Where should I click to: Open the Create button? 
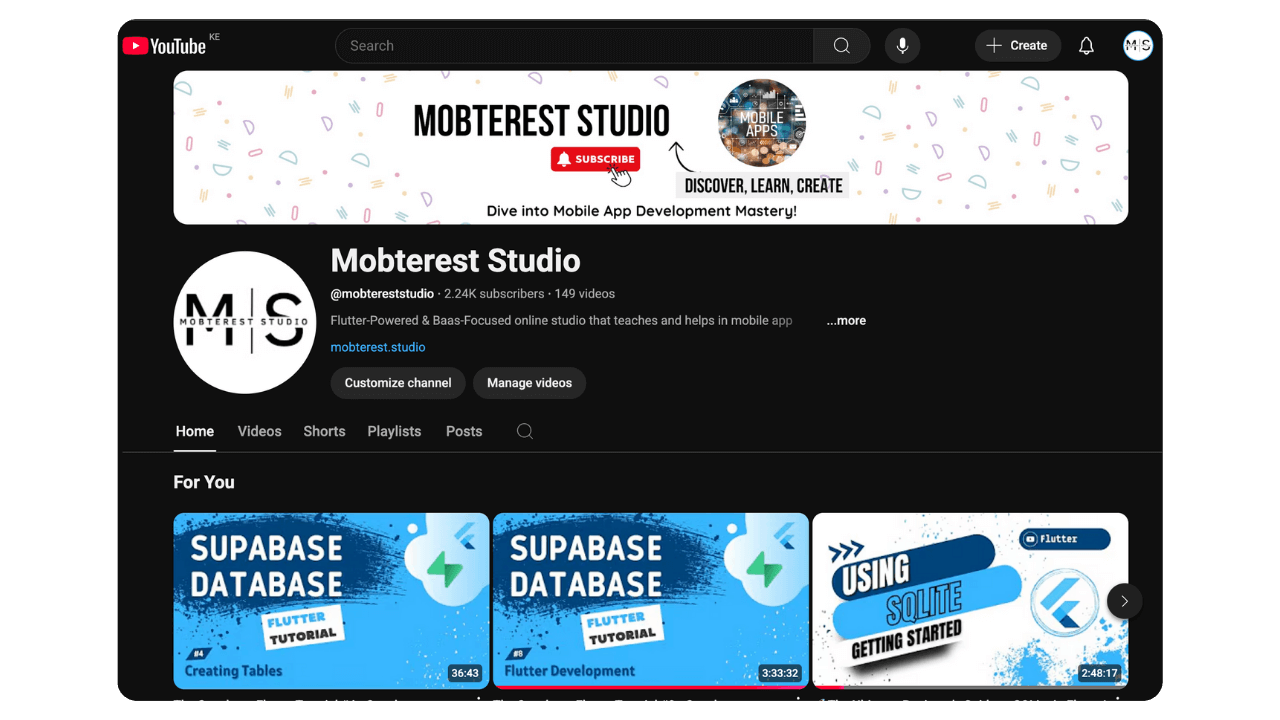coord(1018,46)
